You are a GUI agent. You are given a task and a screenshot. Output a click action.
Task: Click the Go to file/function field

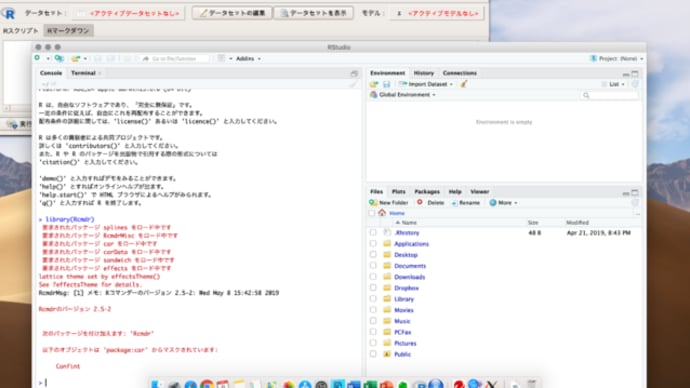pos(175,59)
